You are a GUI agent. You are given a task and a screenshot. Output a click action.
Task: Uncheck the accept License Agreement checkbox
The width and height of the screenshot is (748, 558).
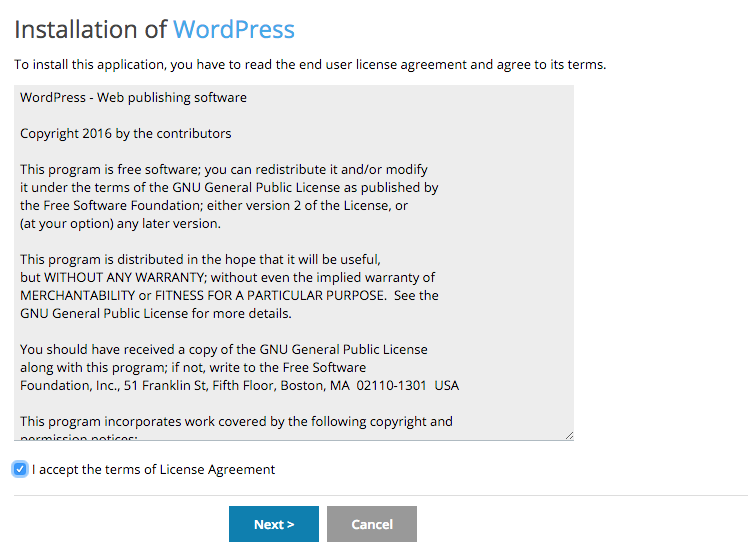click(x=20, y=469)
